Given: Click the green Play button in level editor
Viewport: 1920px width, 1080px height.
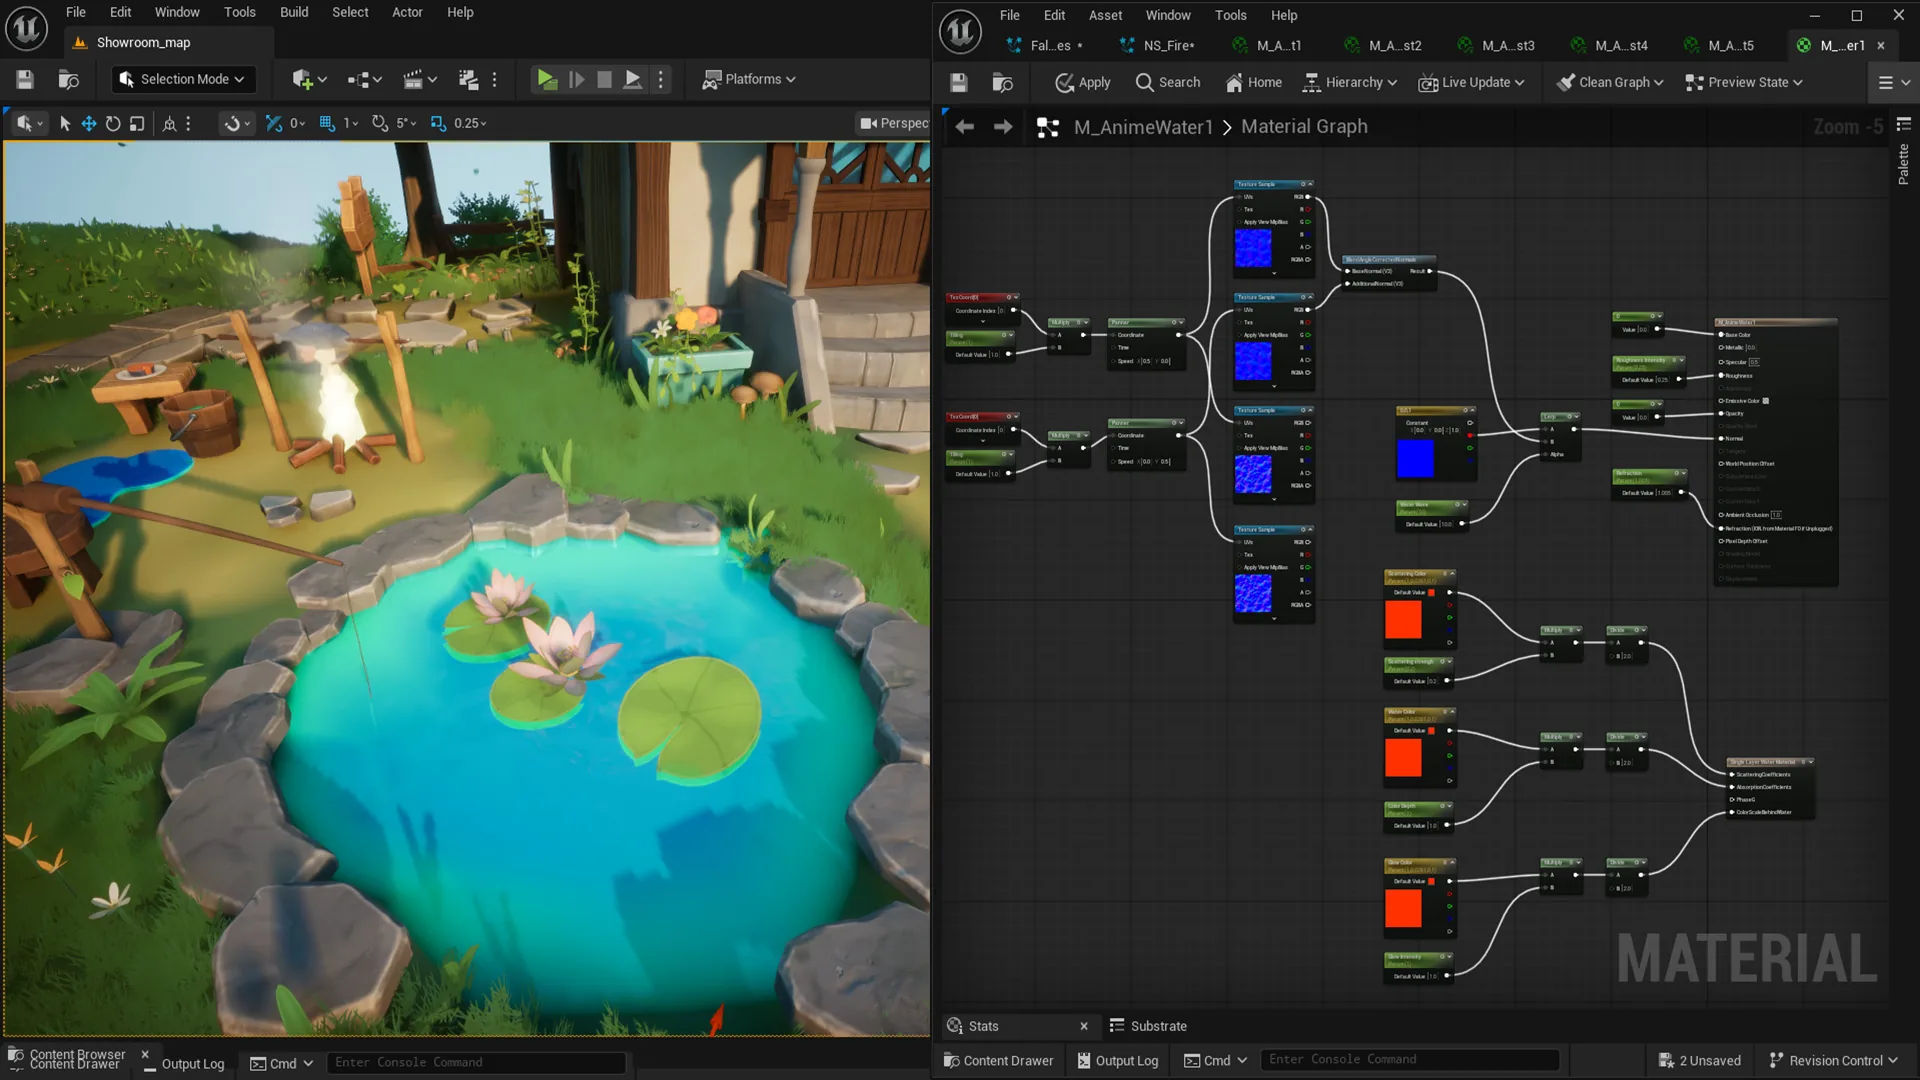Looking at the screenshot, I should point(546,79).
